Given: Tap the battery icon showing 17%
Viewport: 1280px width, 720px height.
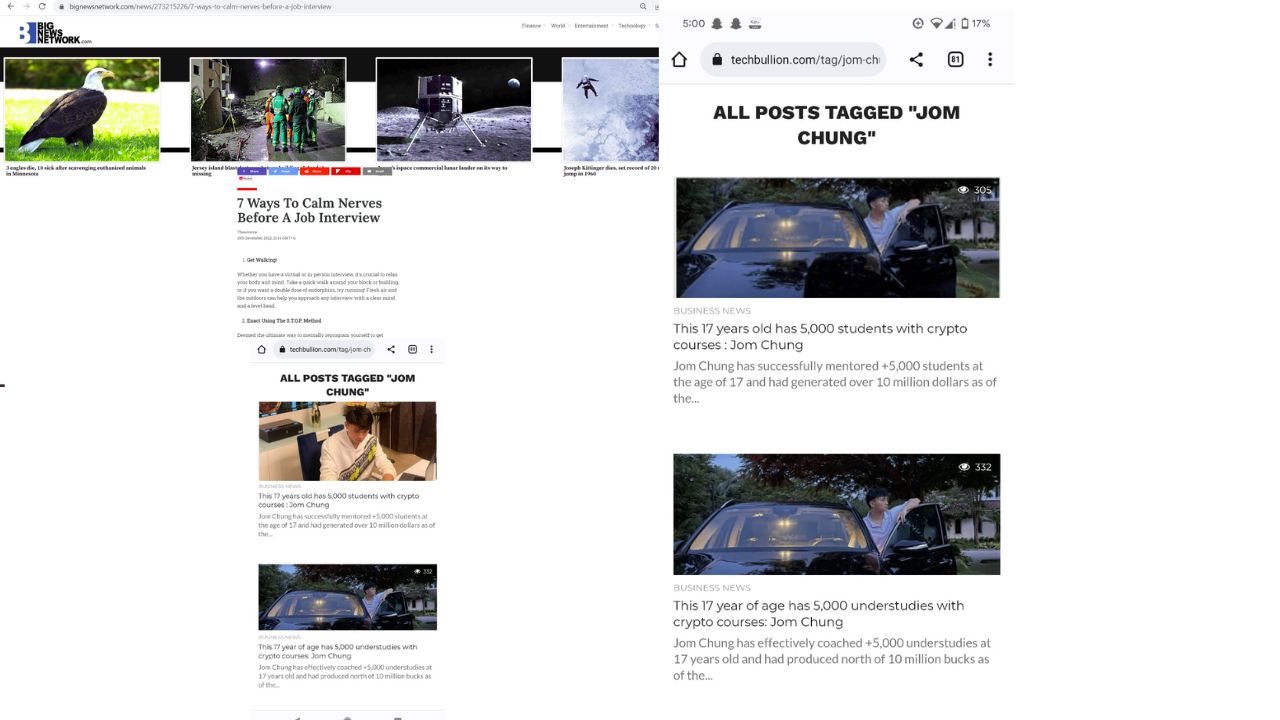Looking at the screenshot, I should pos(965,24).
